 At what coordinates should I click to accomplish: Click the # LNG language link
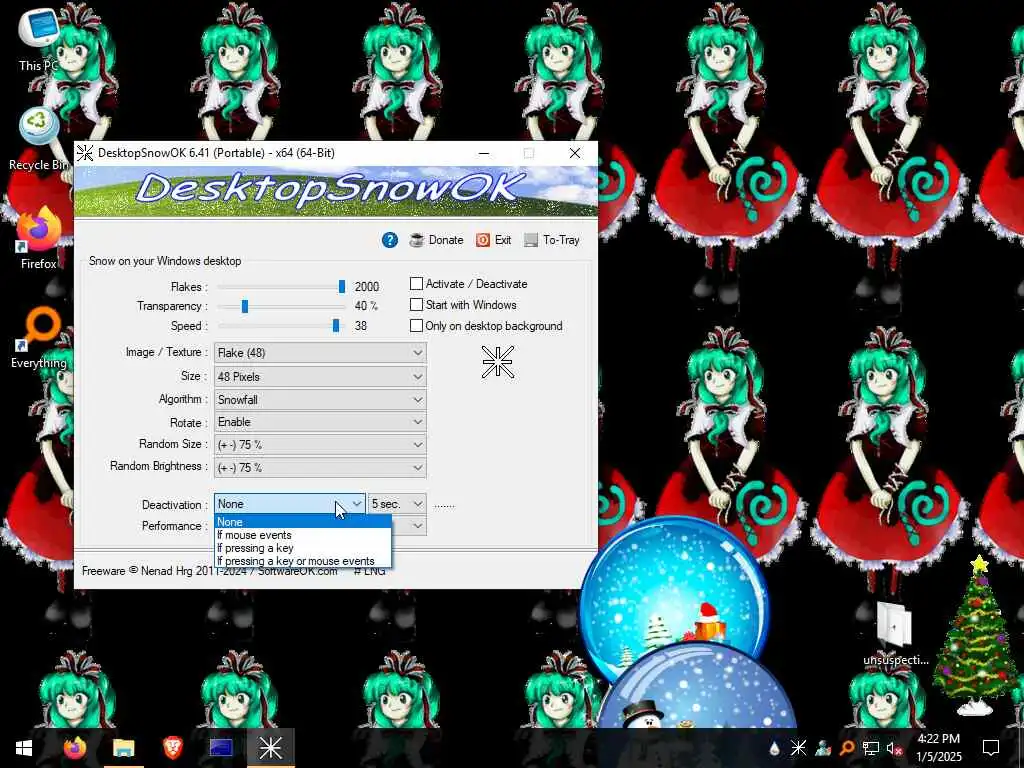370,571
